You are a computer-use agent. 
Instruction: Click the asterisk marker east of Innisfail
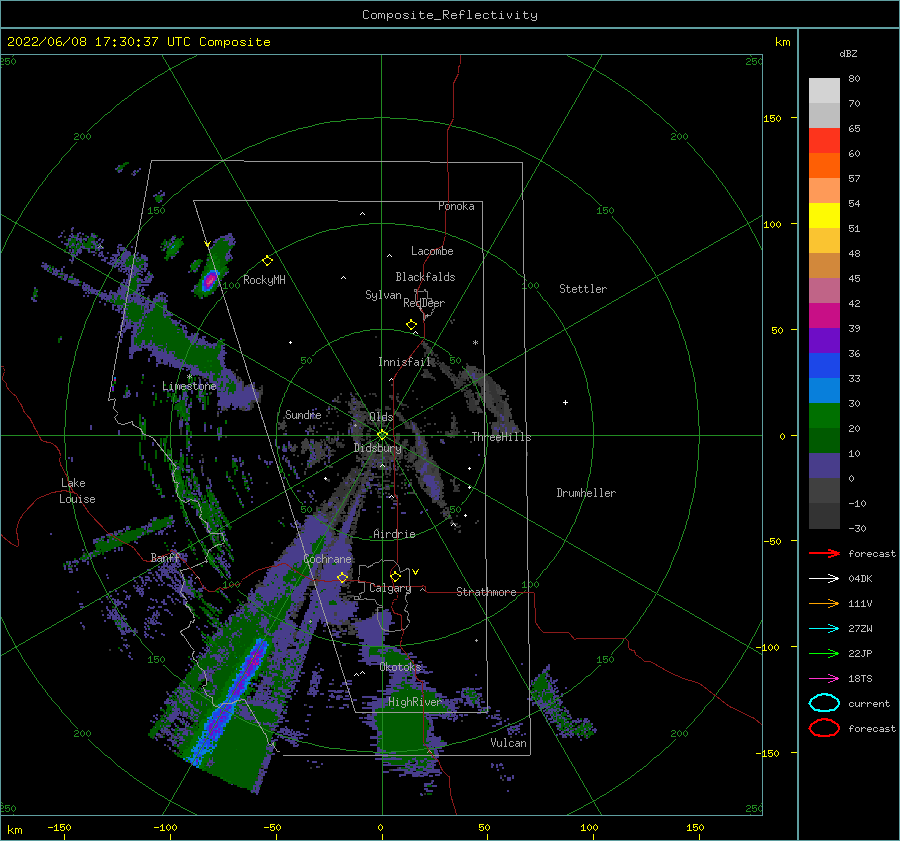[x=475, y=343]
